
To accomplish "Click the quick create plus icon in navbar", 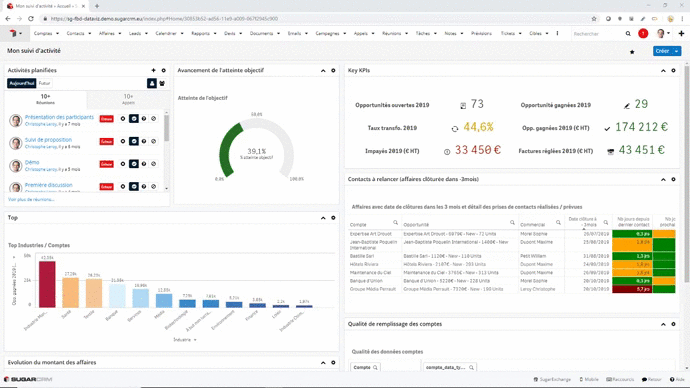I will tap(681, 33).
